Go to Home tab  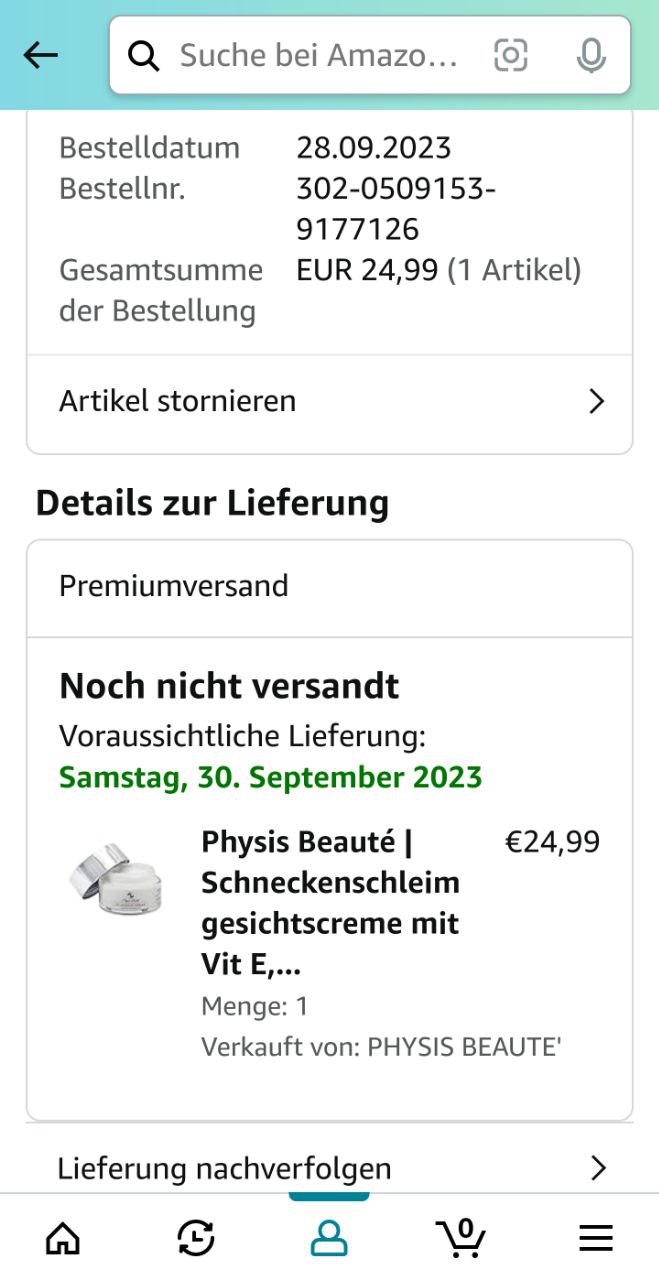coord(63,1239)
